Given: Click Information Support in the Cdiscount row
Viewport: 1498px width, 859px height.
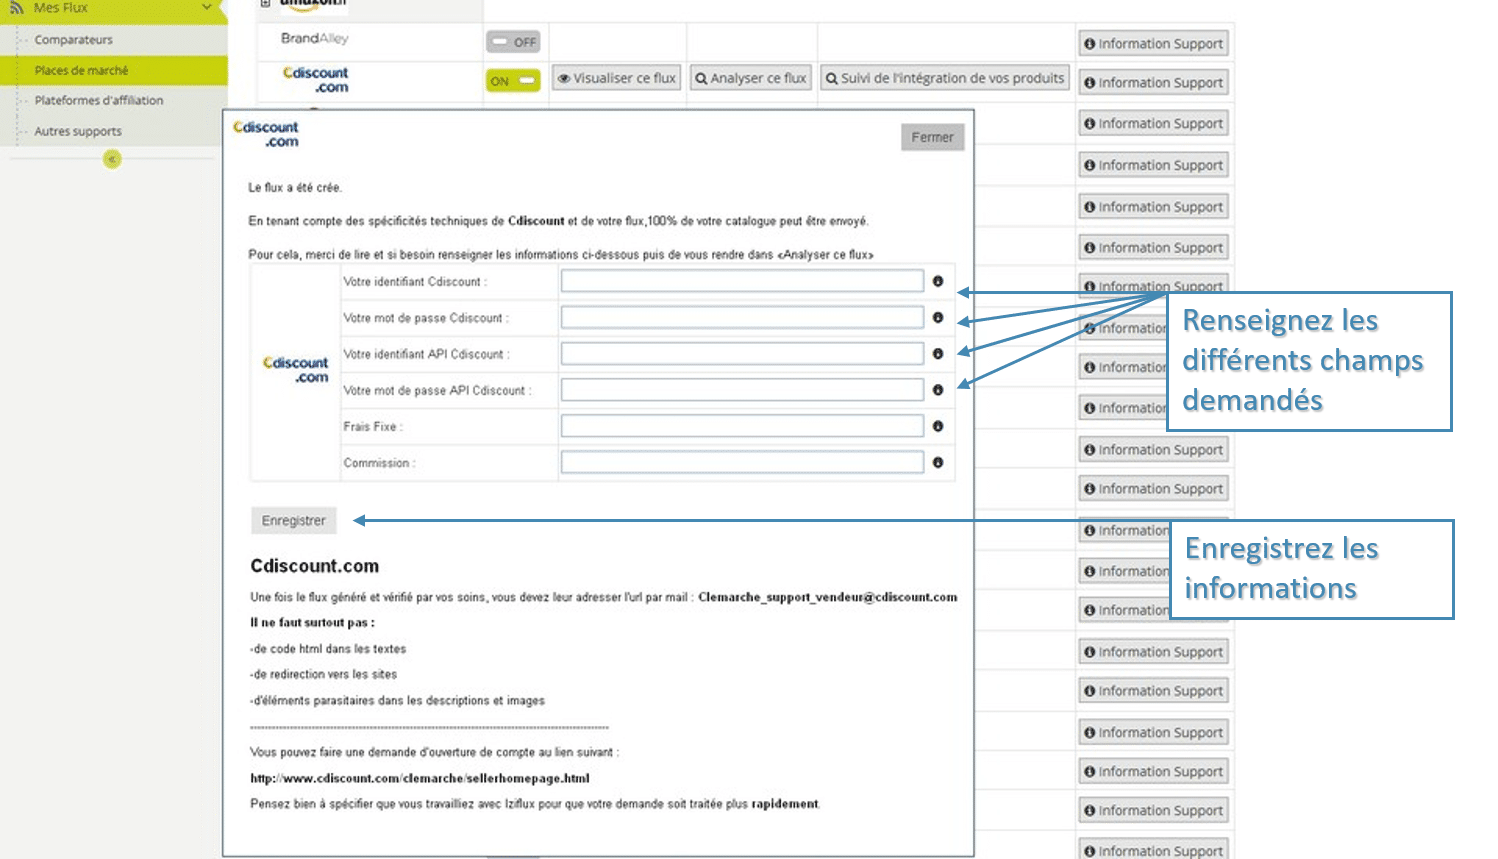Looking at the screenshot, I should pos(1153,83).
